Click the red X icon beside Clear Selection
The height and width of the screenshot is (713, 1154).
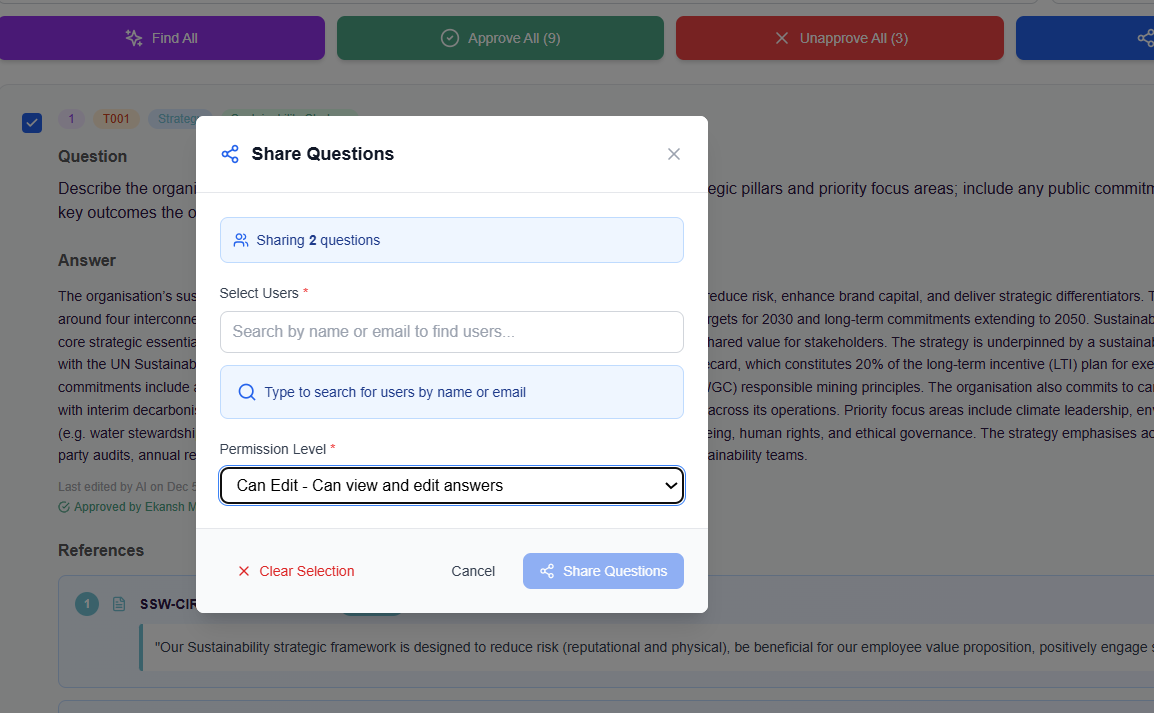point(244,571)
